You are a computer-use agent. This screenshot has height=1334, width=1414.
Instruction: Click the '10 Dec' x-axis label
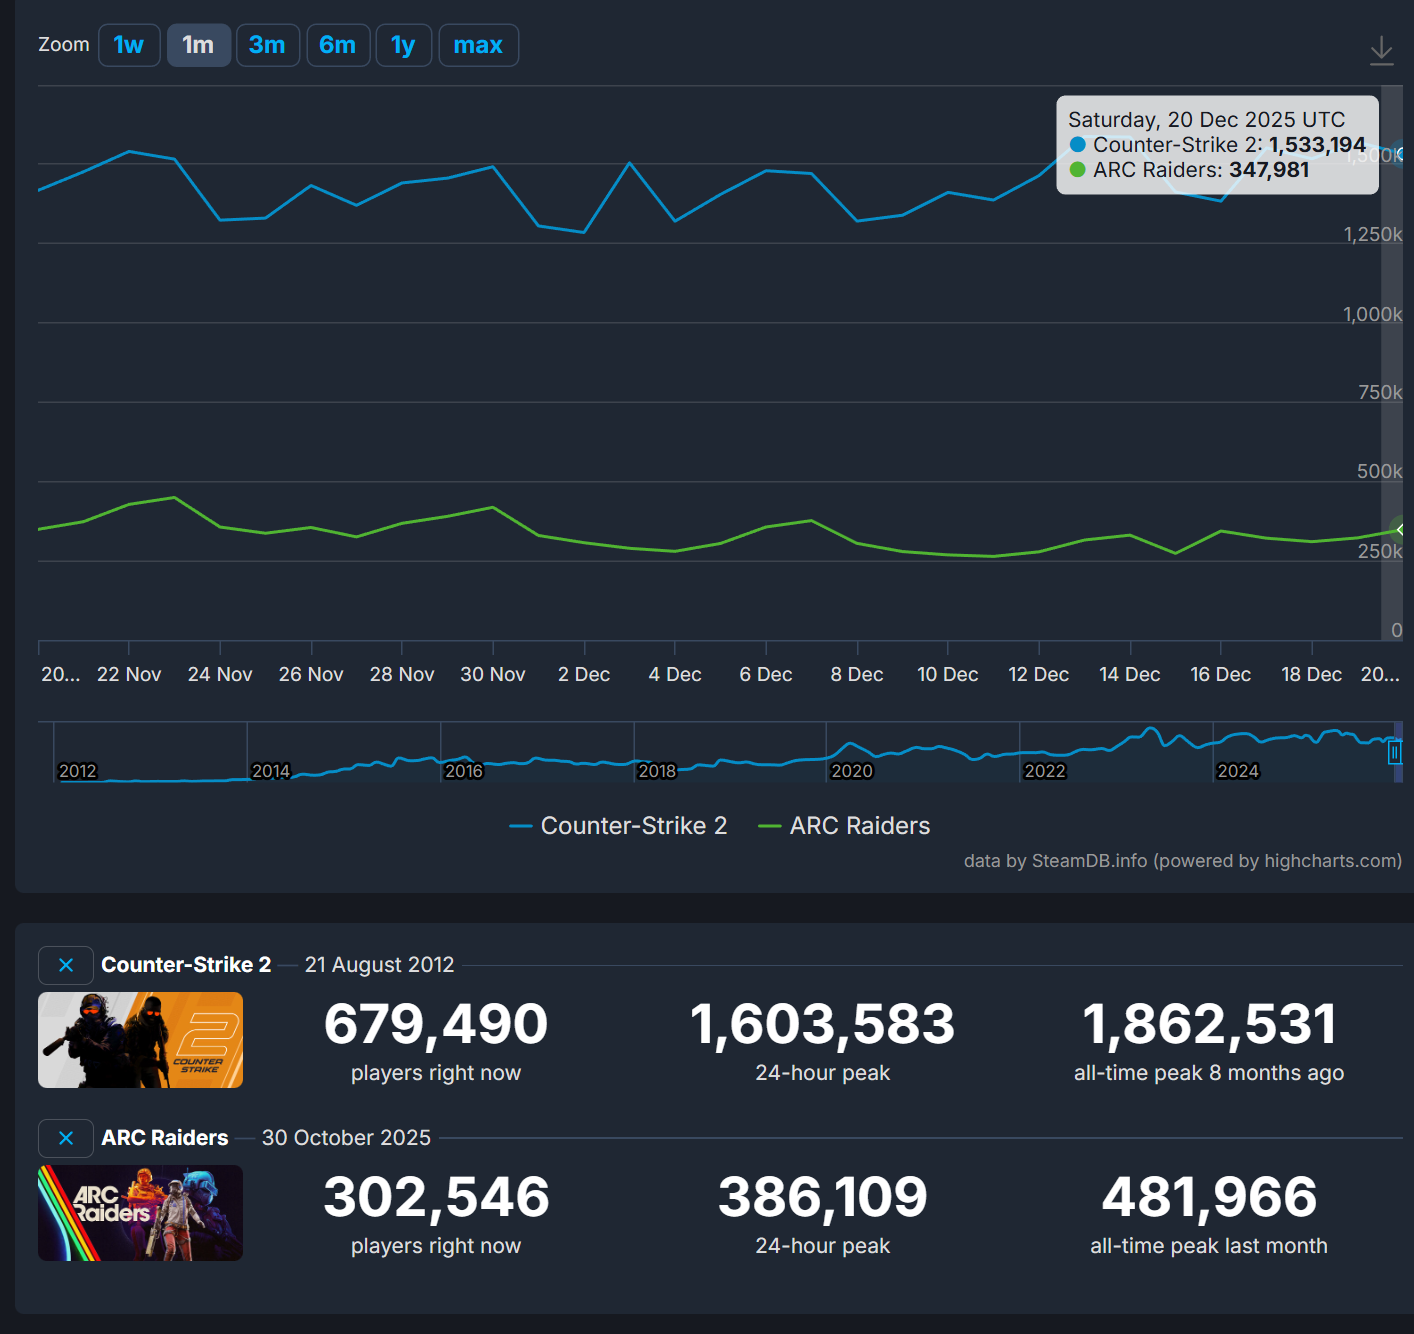tap(948, 675)
